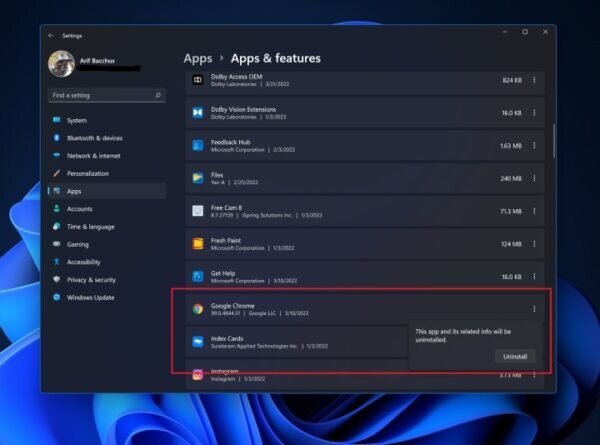Click the Files app icon

tap(198, 178)
